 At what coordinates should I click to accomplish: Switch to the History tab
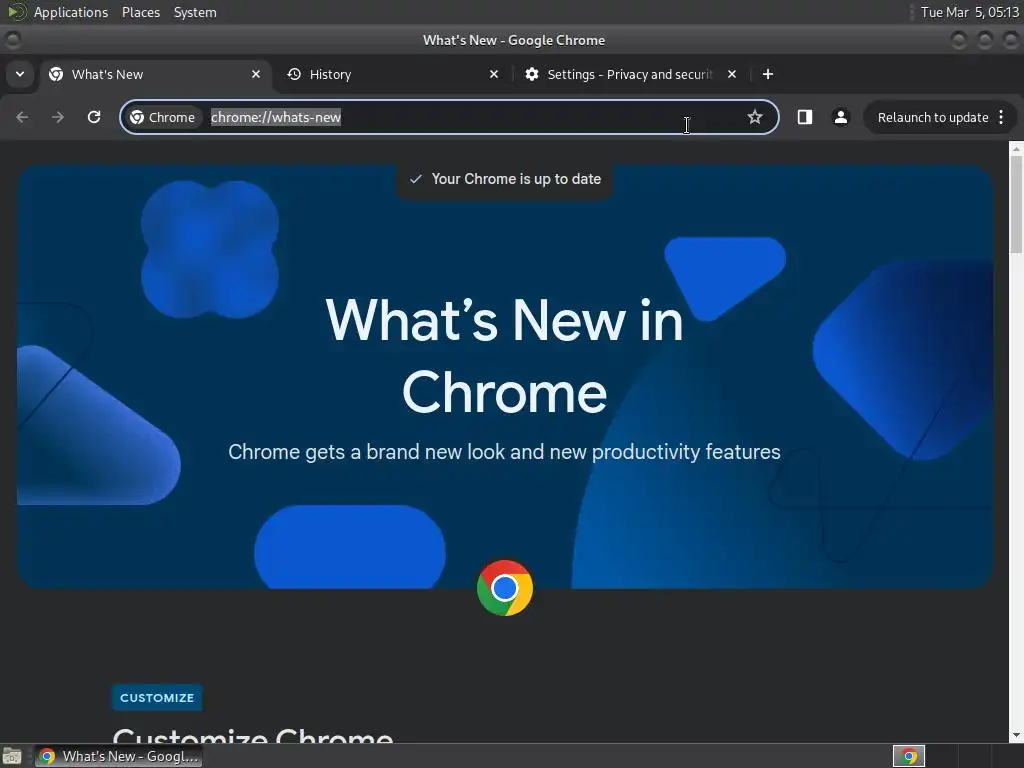tap(393, 74)
